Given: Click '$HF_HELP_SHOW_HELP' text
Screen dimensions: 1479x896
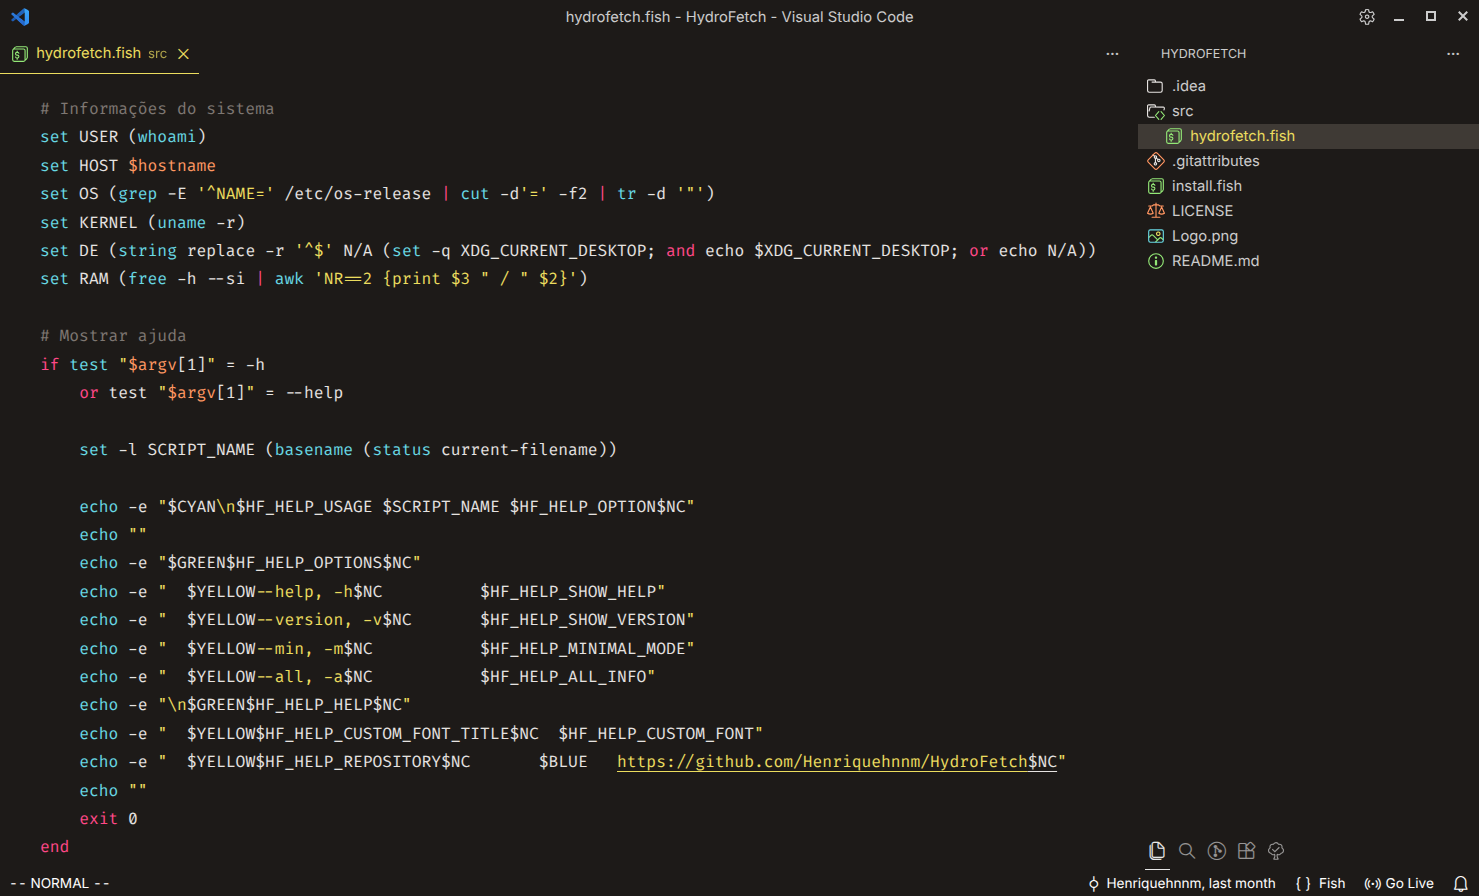Looking at the screenshot, I should 568,592.
